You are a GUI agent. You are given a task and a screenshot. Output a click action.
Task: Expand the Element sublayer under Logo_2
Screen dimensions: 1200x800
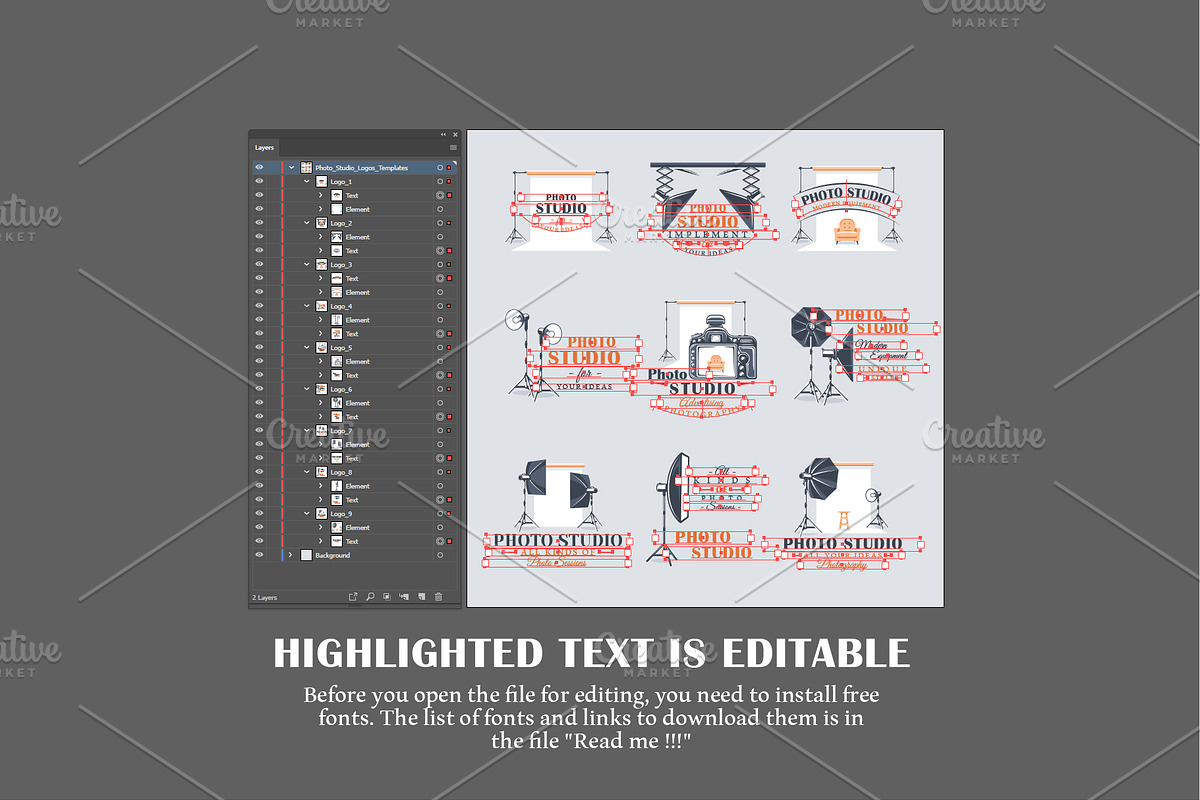click(x=322, y=237)
